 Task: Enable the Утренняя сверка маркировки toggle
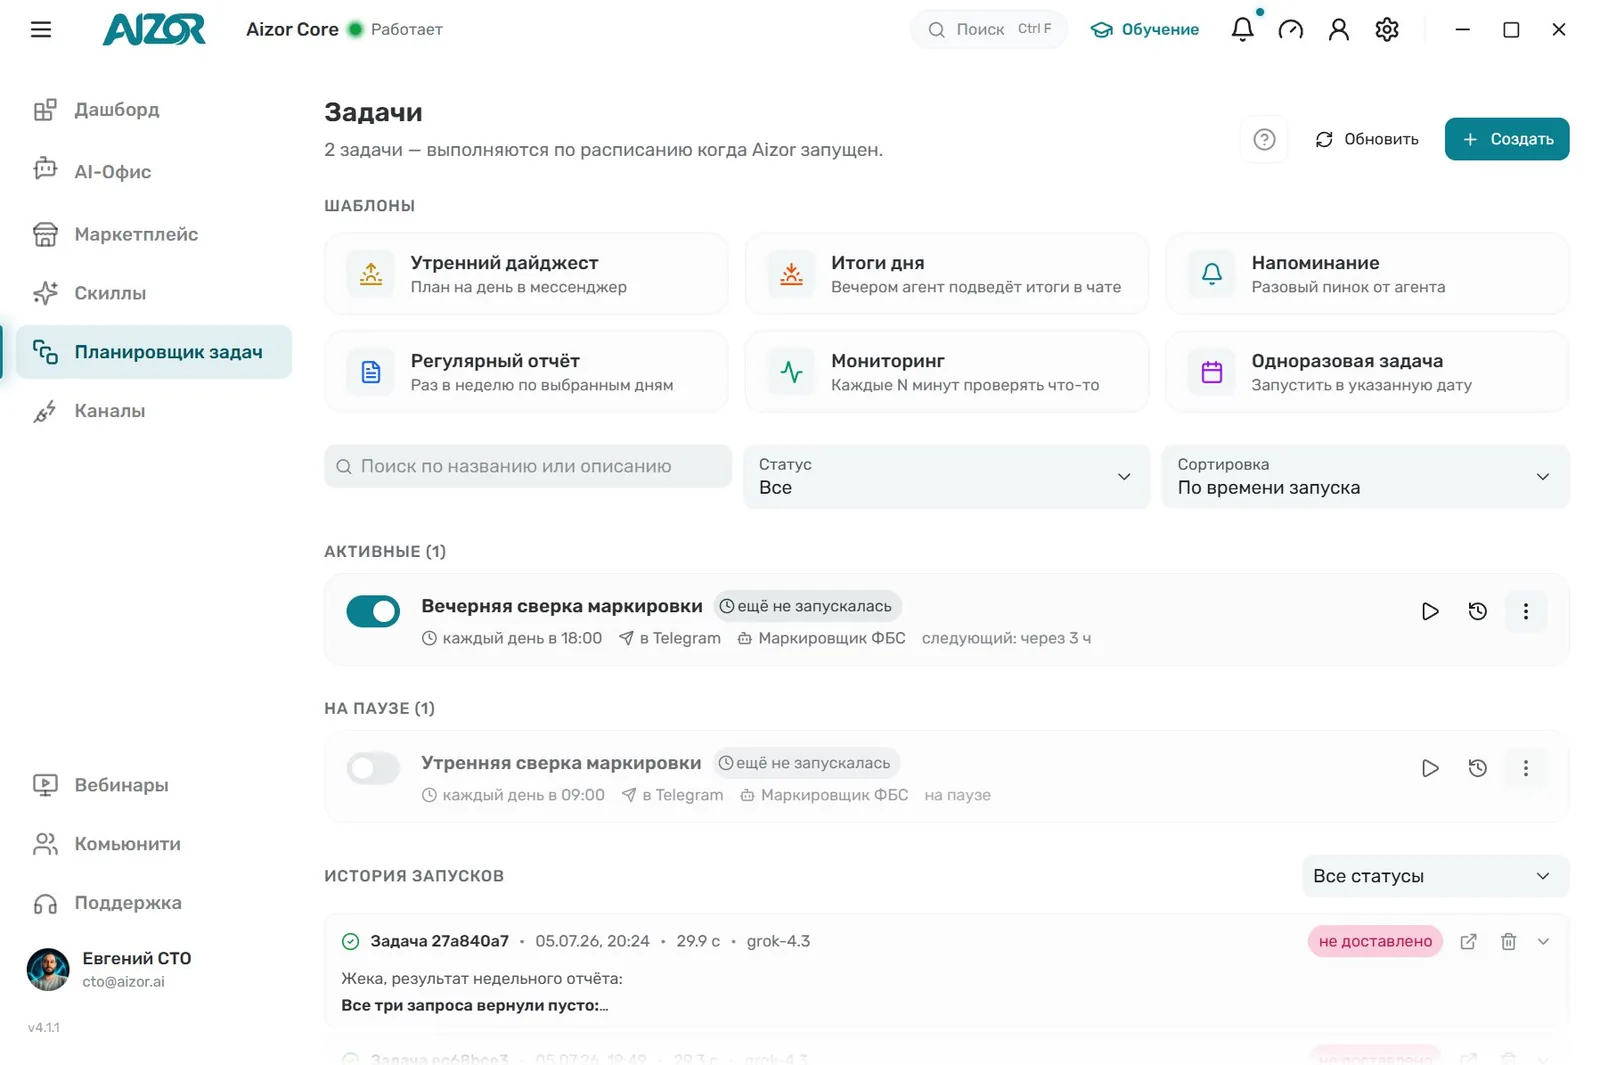[x=373, y=768]
